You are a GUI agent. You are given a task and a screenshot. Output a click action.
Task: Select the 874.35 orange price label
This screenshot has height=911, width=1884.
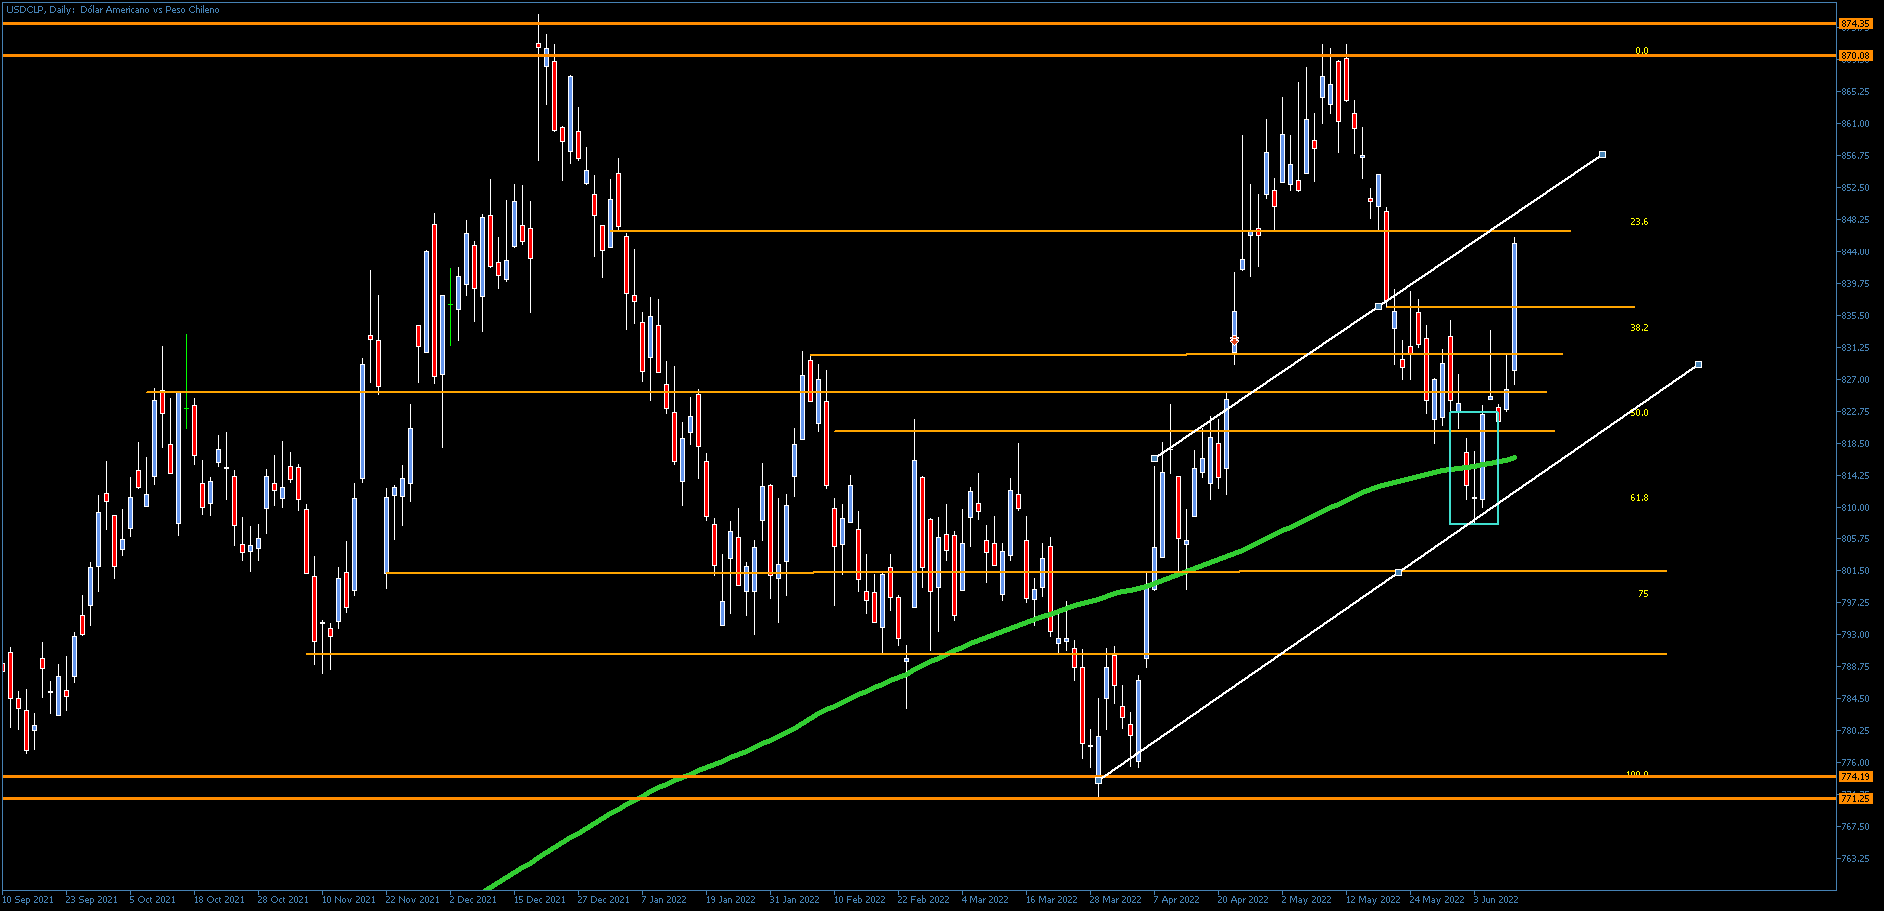(1855, 23)
